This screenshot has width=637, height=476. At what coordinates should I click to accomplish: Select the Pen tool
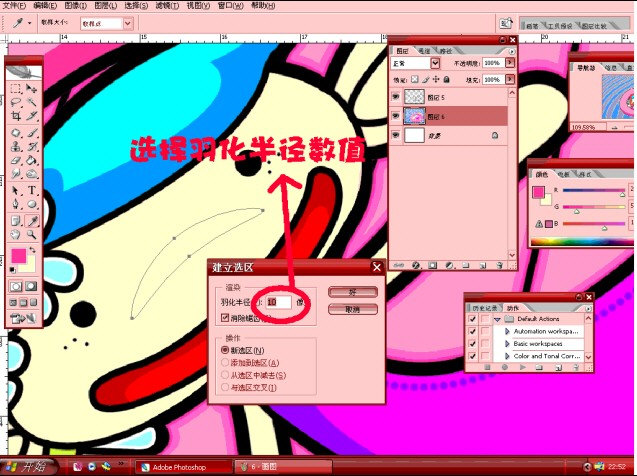(x=16, y=204)
